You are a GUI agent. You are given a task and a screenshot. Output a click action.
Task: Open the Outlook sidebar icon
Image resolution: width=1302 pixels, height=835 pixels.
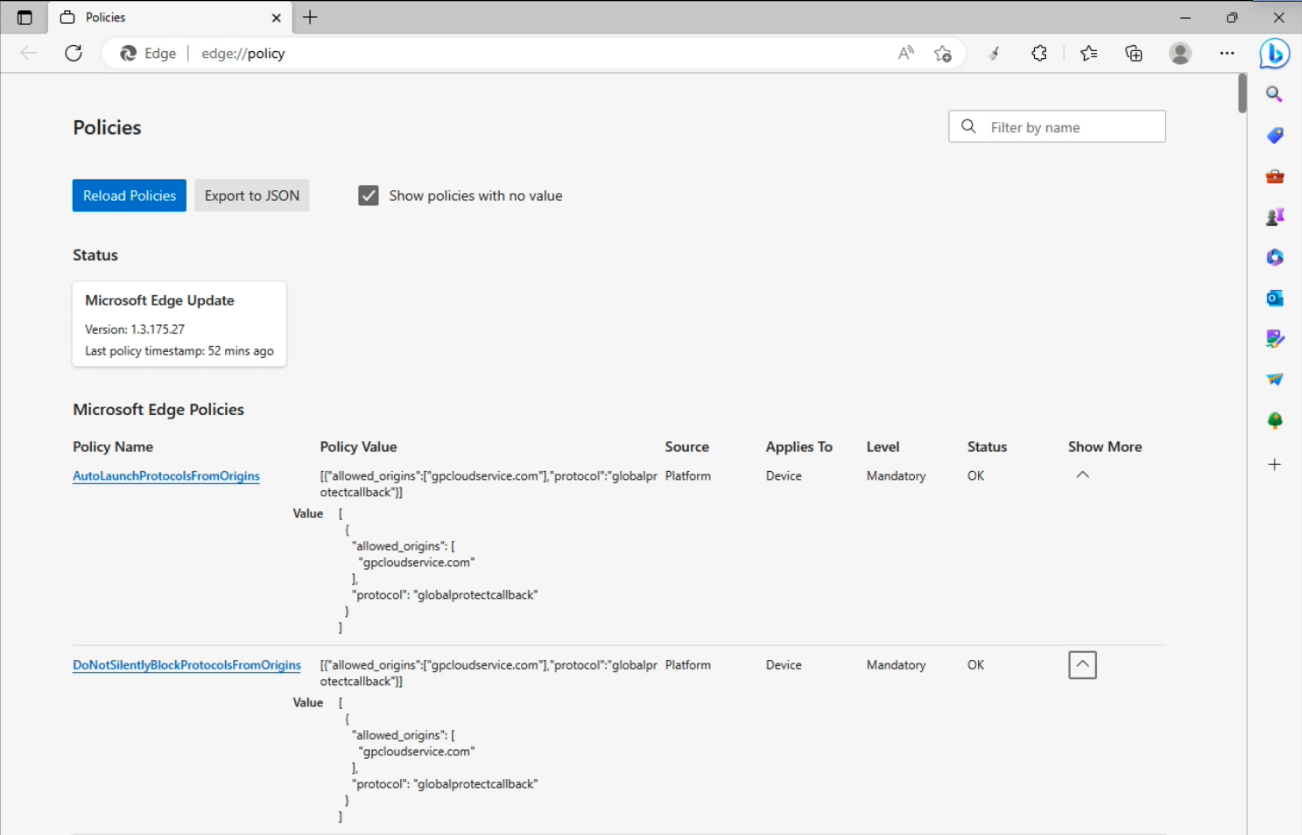coord(1274,298)
